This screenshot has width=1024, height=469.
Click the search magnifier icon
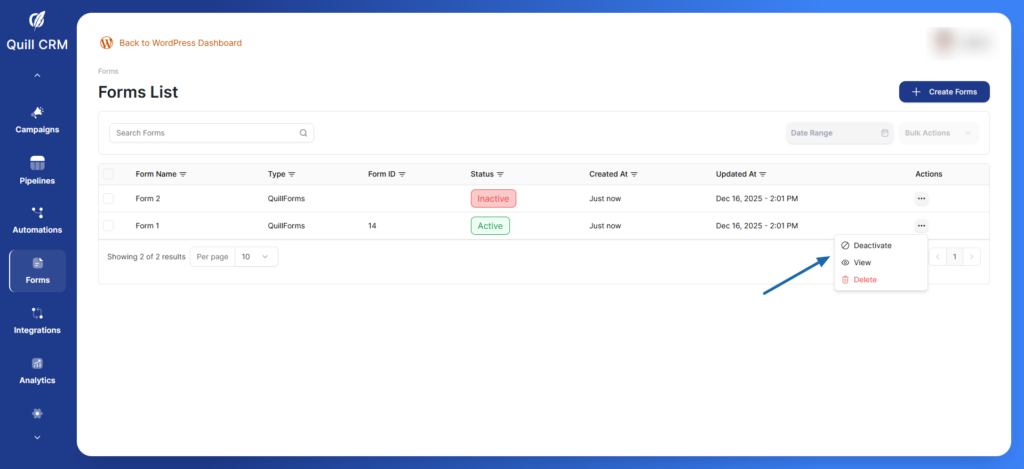(303, 133)
